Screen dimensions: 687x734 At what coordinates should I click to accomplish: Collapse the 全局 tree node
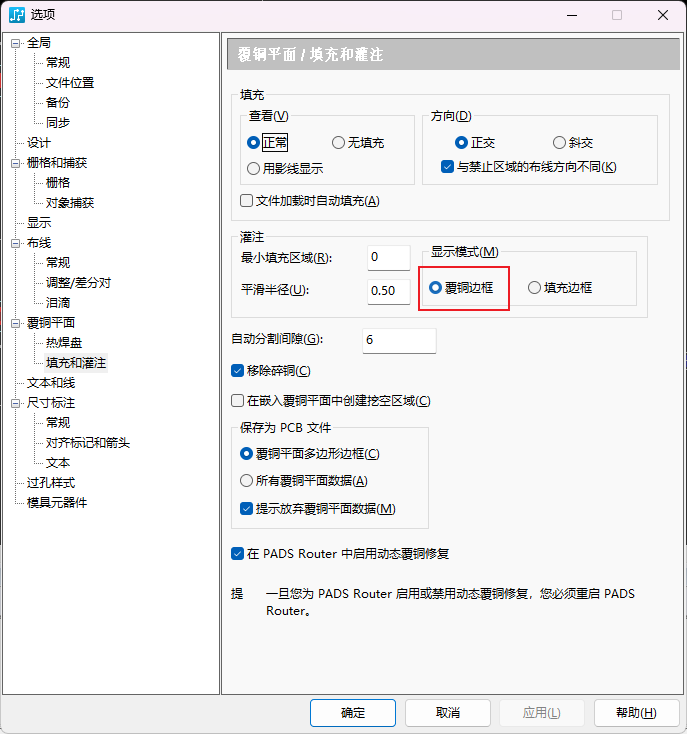click(16, 43)
